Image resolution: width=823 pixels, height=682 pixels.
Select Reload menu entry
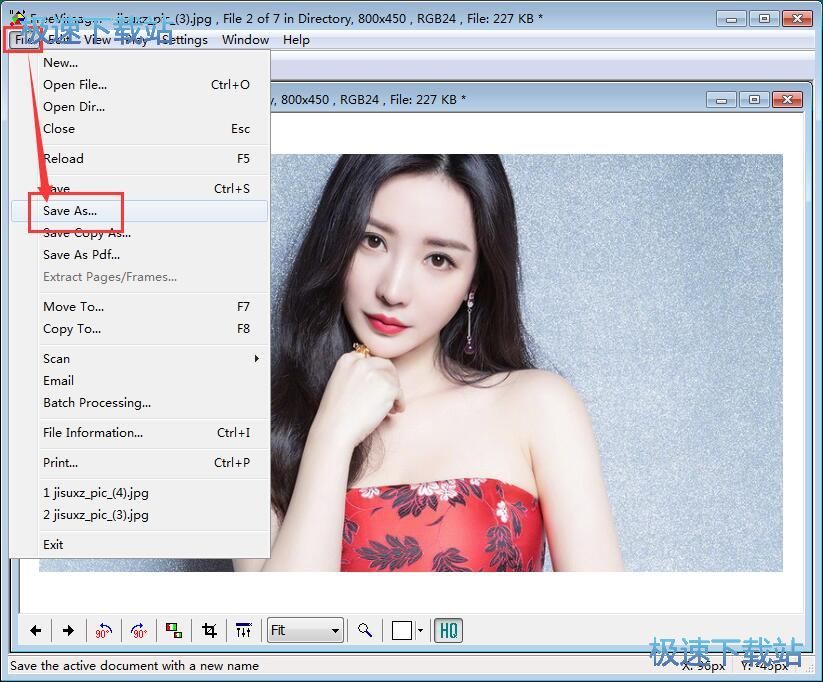(140, 159)
